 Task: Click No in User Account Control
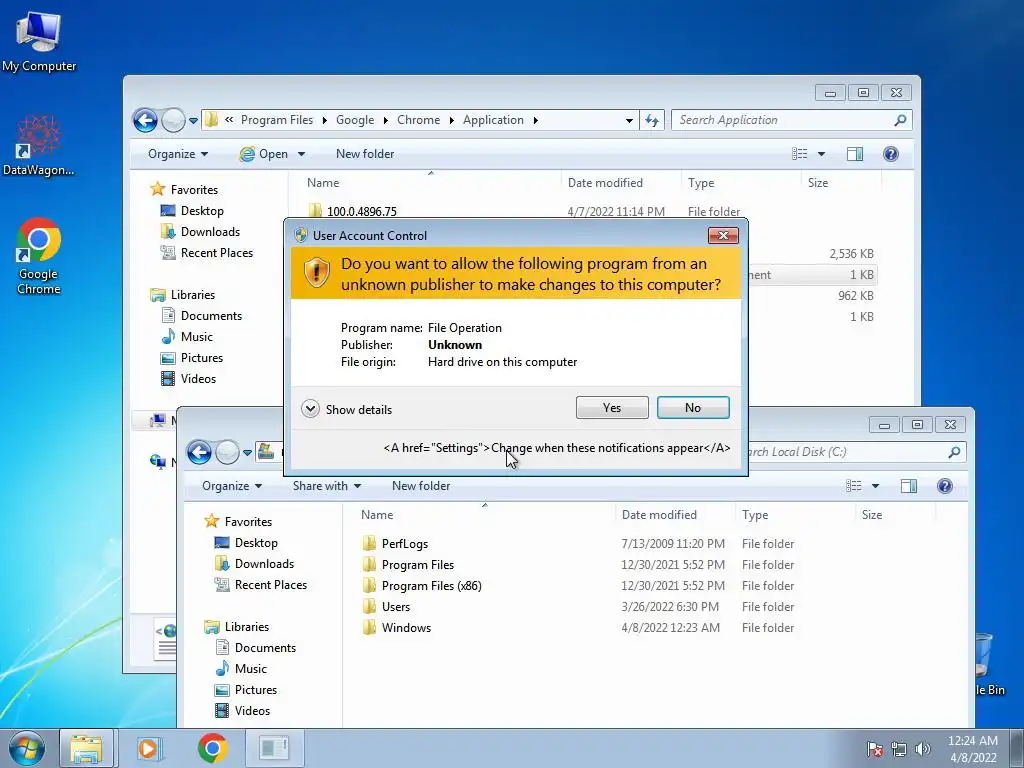coord(693,408)
